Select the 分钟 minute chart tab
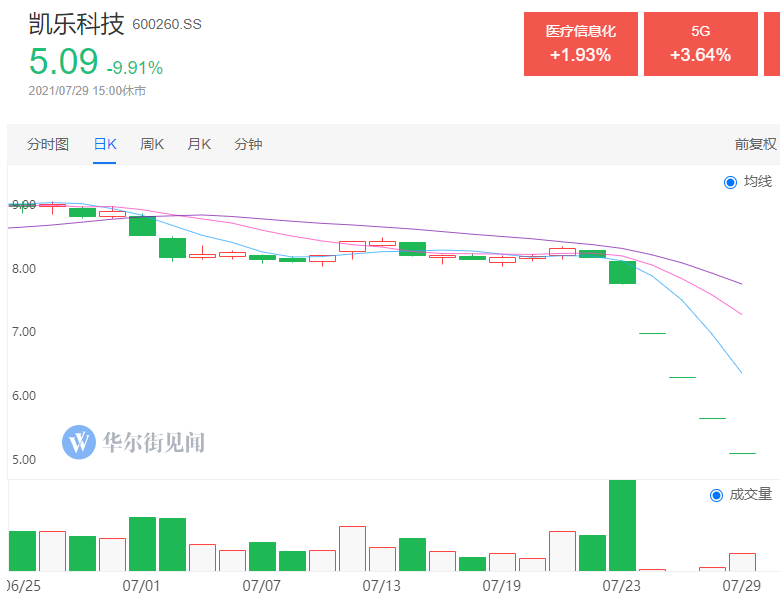 (248, 144)
